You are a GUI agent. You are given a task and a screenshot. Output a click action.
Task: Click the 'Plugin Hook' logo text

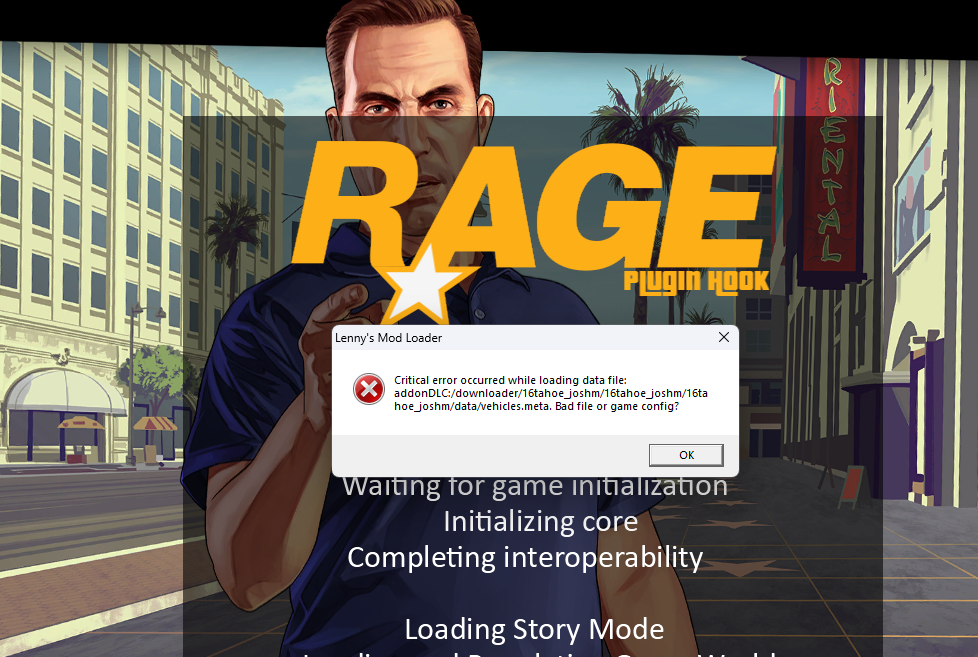[697, 282]
